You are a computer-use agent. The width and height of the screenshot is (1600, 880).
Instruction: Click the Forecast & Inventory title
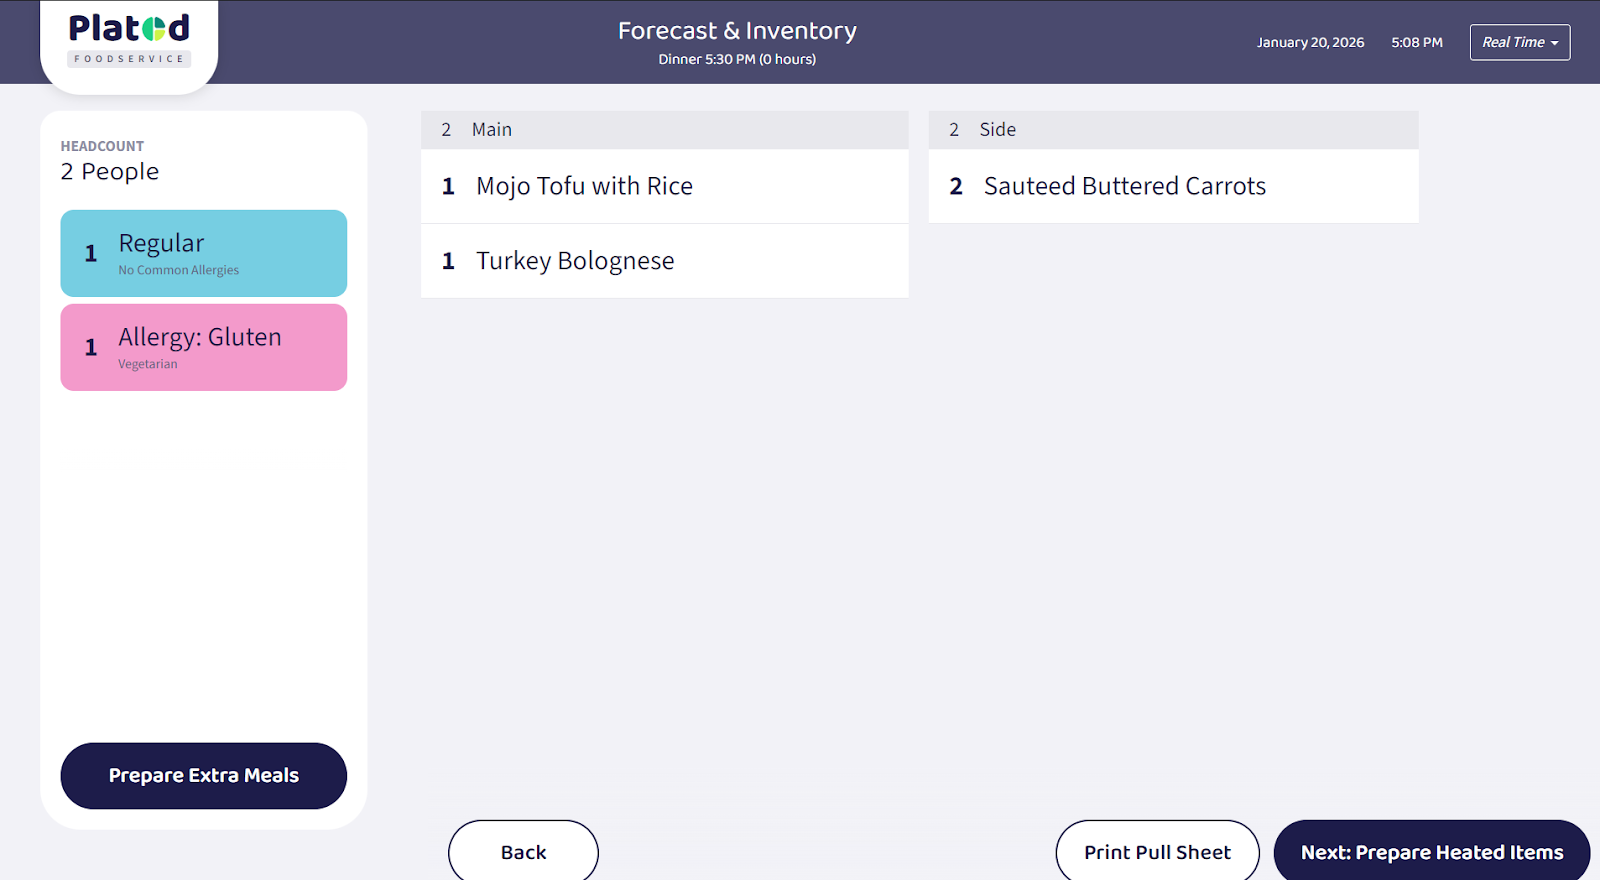coord(737,31)
